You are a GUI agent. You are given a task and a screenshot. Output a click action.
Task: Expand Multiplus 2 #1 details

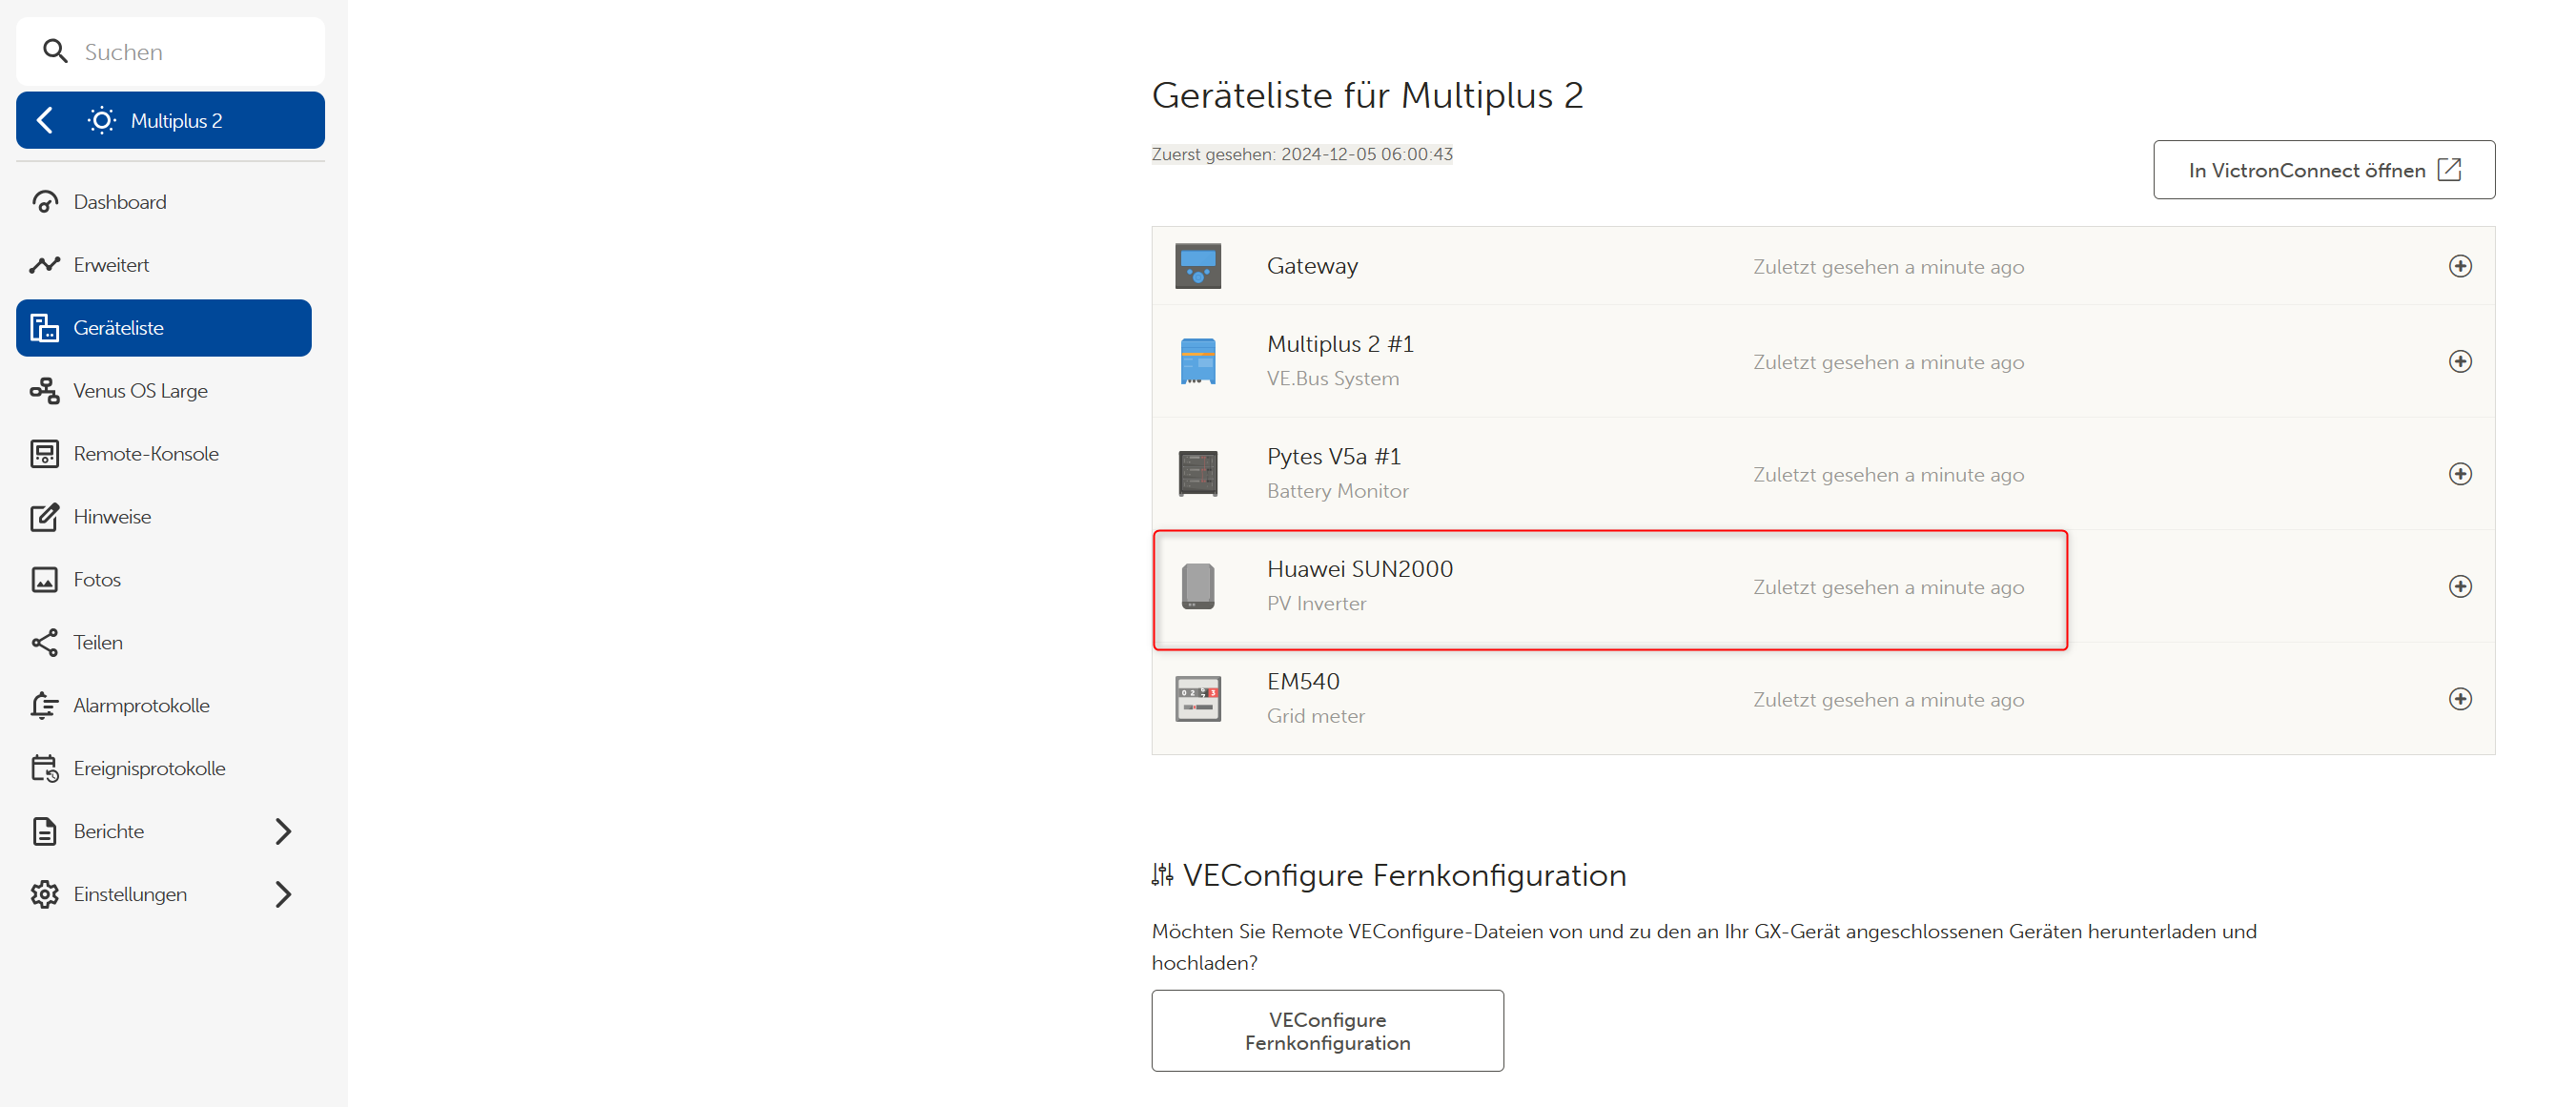coord(2459,361)
